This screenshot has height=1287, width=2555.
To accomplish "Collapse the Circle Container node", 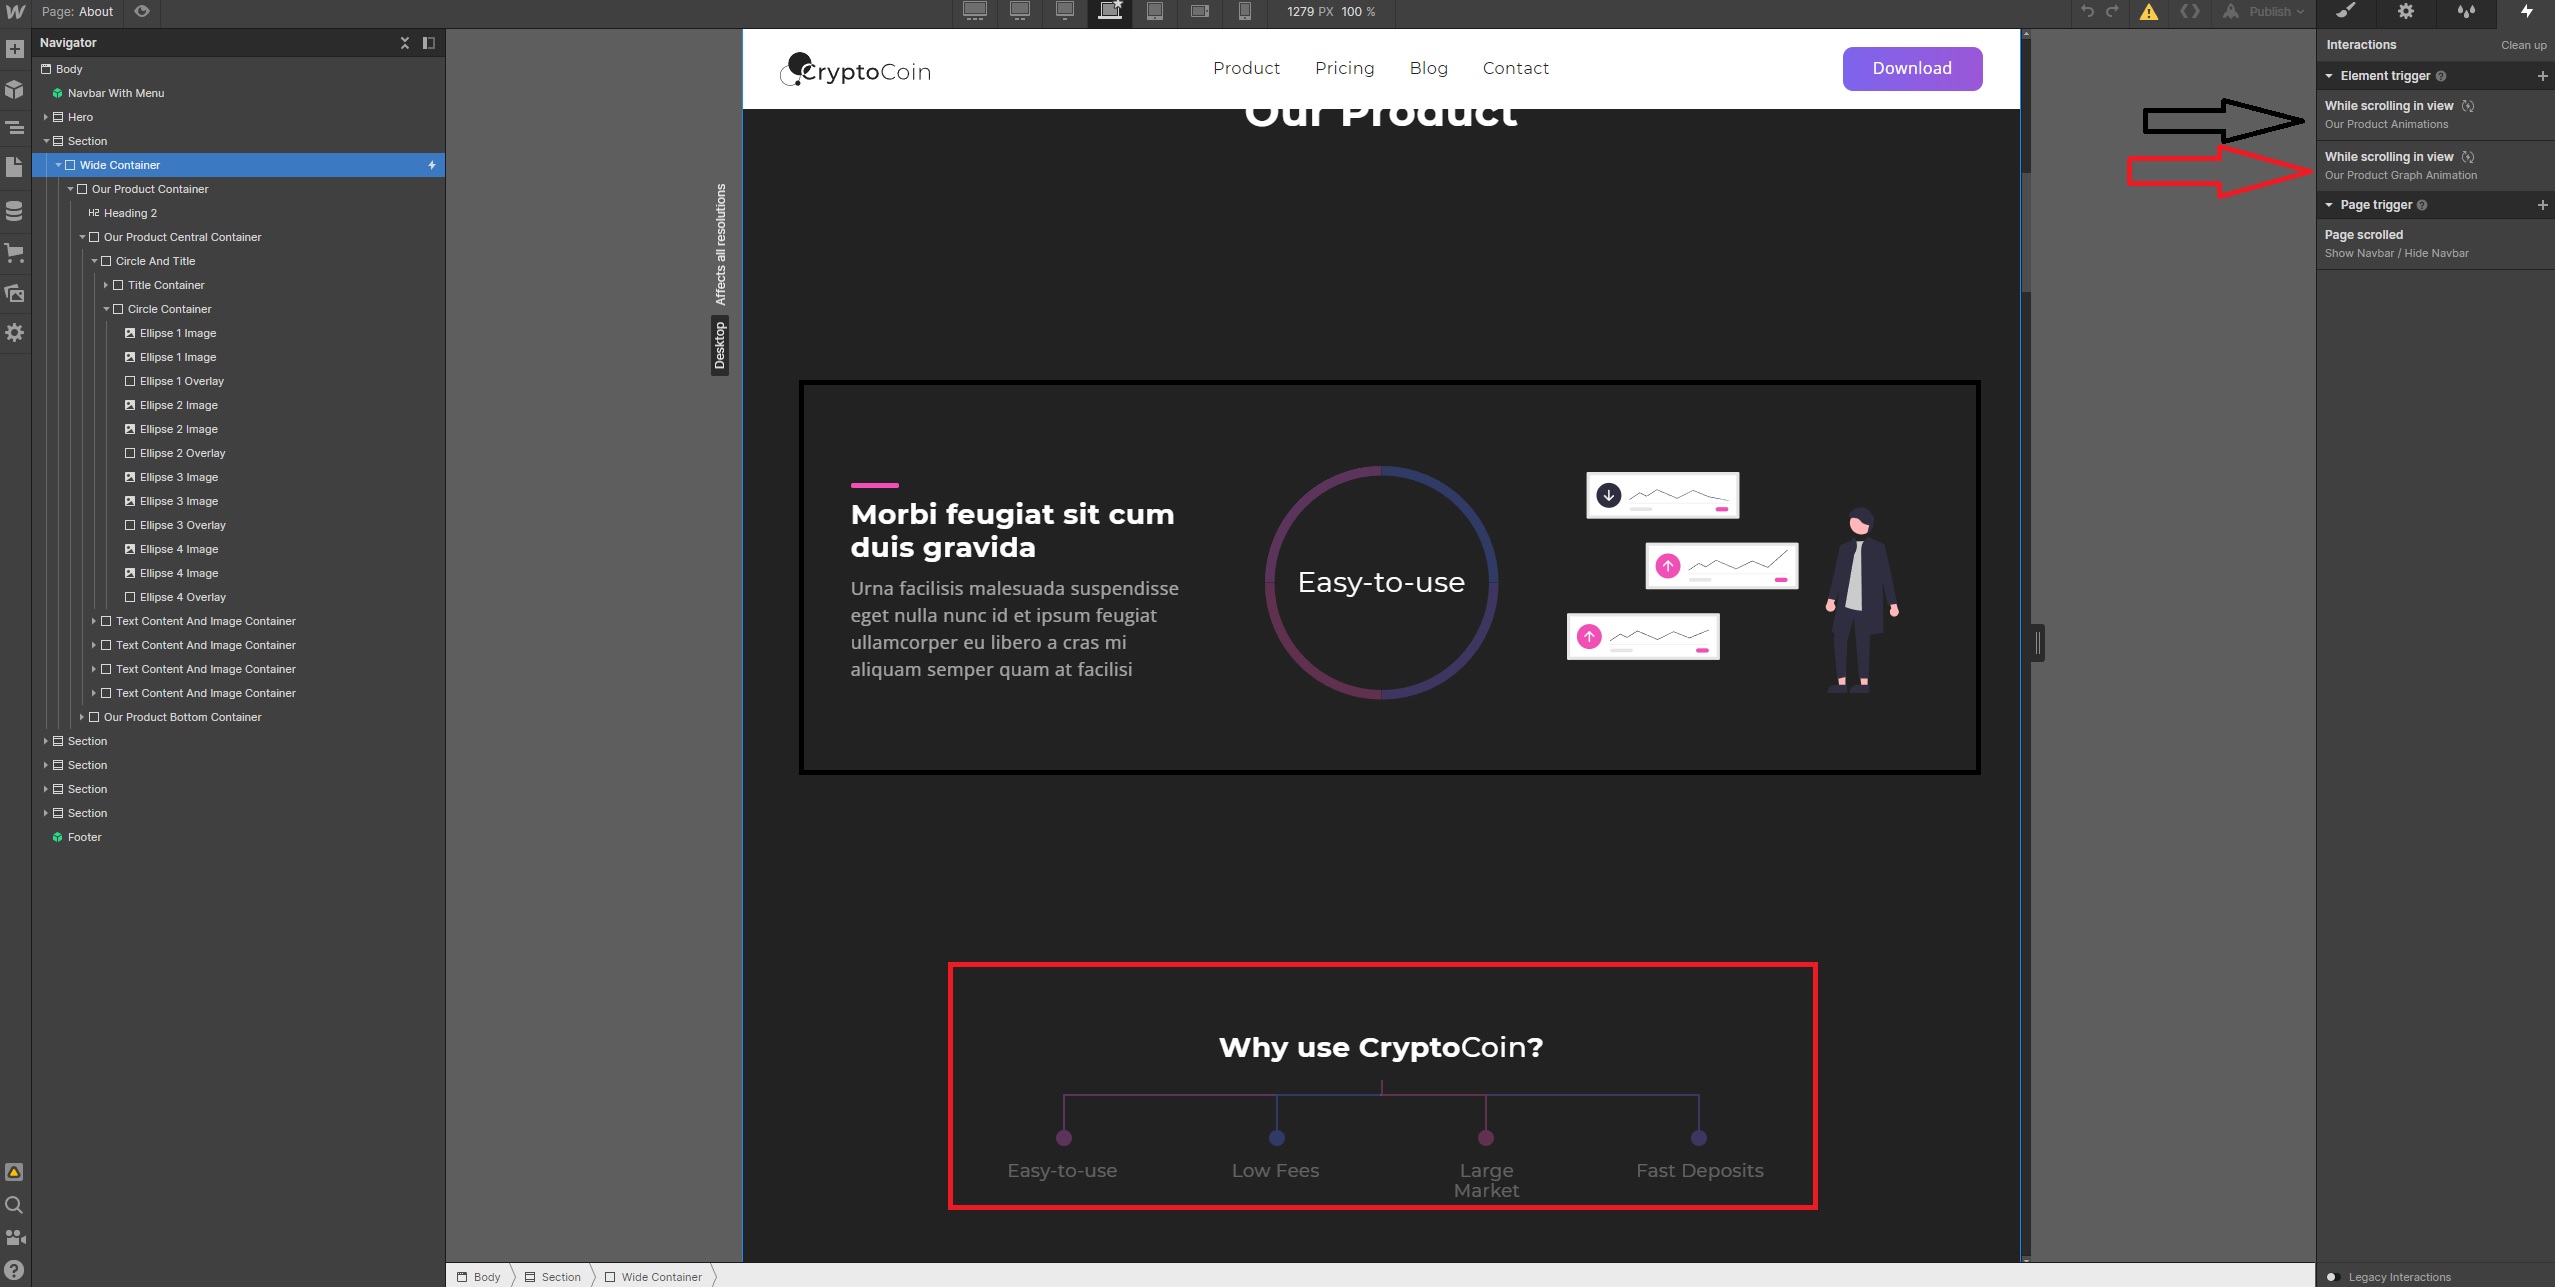I will coord(106,309).
